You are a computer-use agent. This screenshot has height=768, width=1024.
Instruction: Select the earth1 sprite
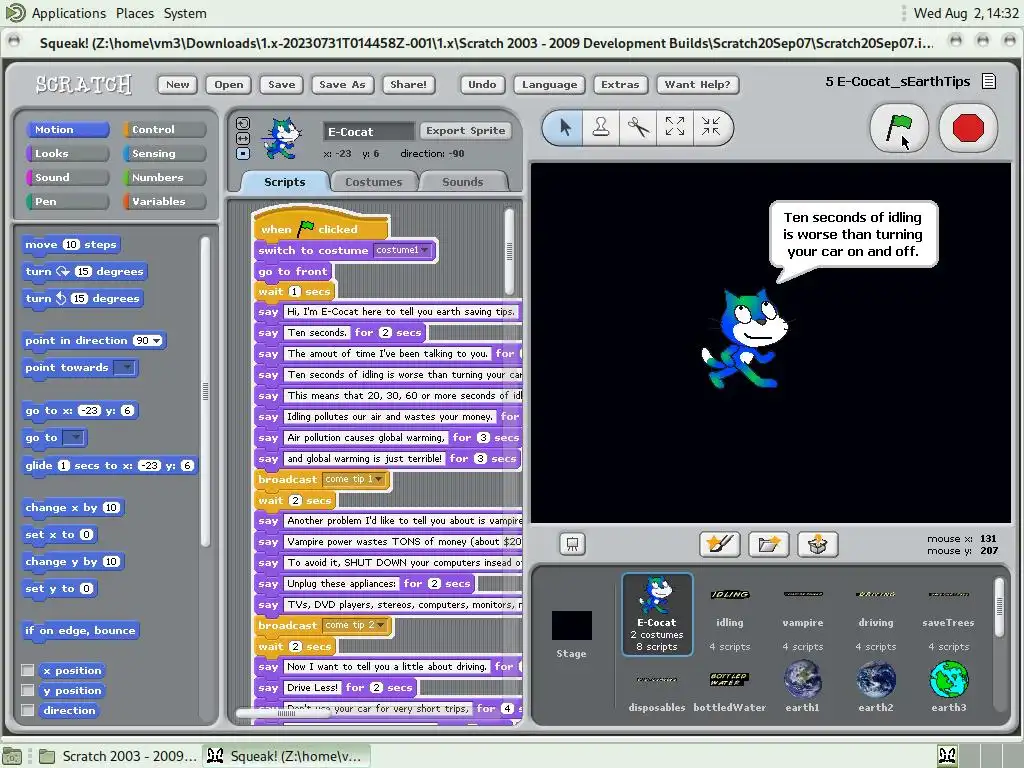tap(803, 688)
